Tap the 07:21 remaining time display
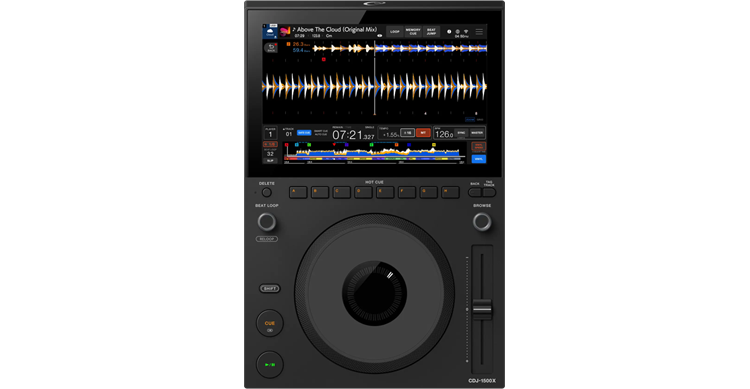 353,135
